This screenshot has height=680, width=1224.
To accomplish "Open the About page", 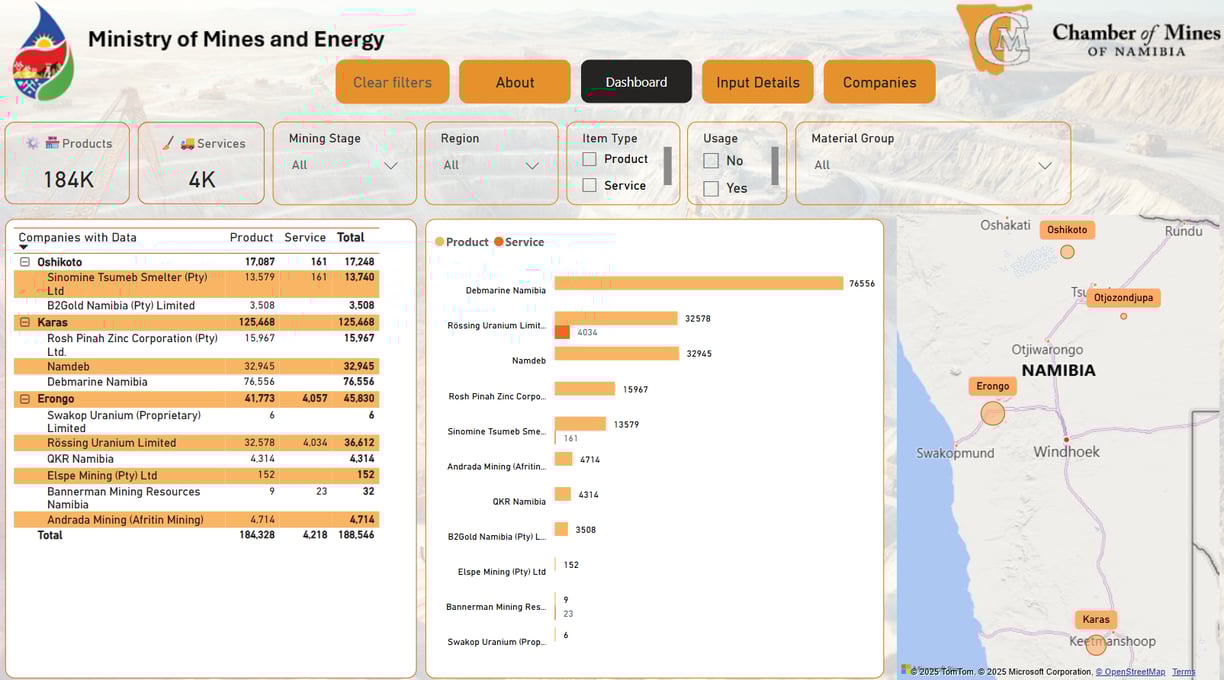I will coord(515,82).
